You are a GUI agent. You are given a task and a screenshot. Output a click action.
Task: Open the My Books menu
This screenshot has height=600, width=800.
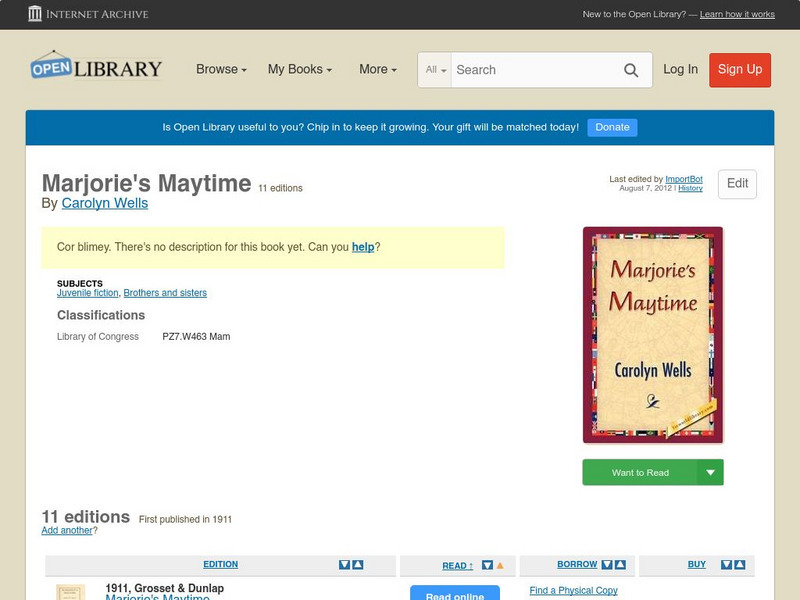point(302,69)
